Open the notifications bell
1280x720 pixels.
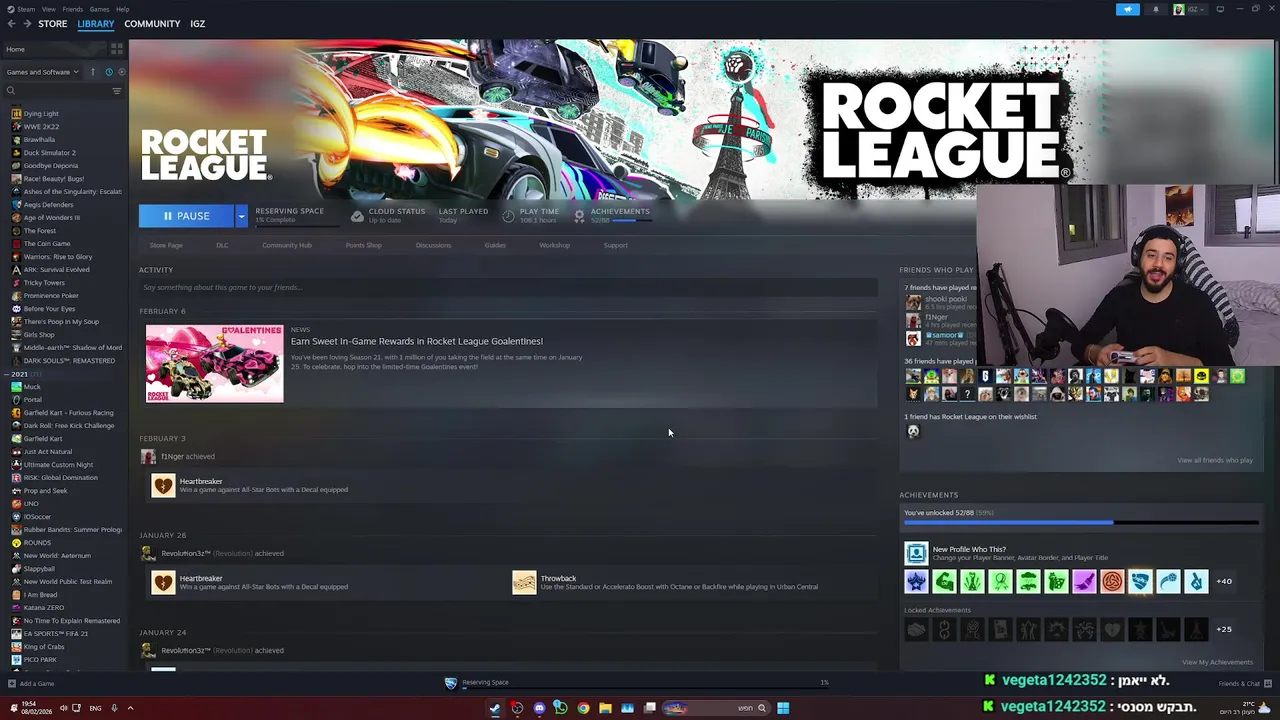(1156, 9)
